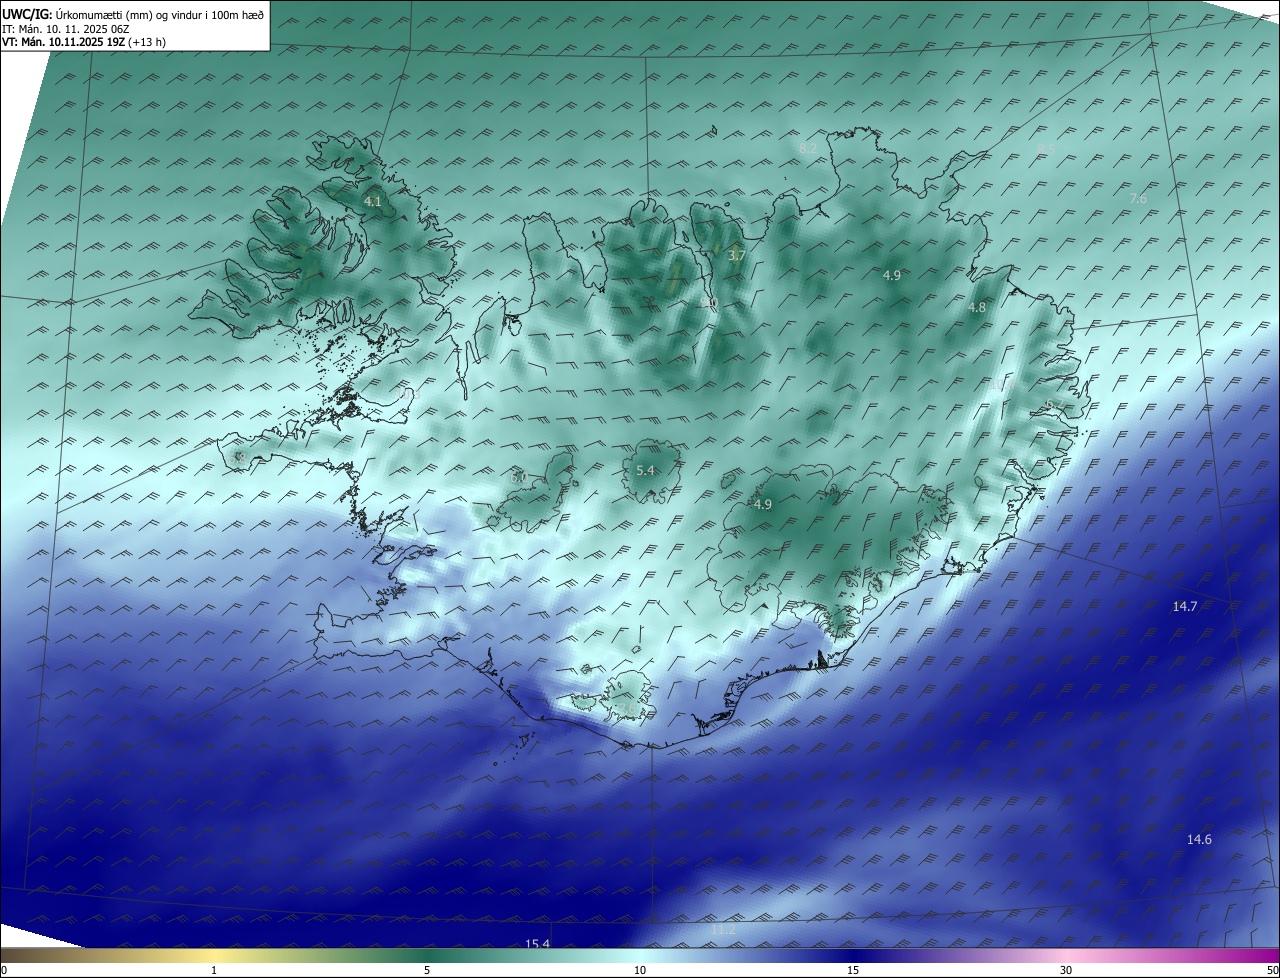1280x978 pixels.
Task: Click the 15.4 value label
Action: point(537,944)
